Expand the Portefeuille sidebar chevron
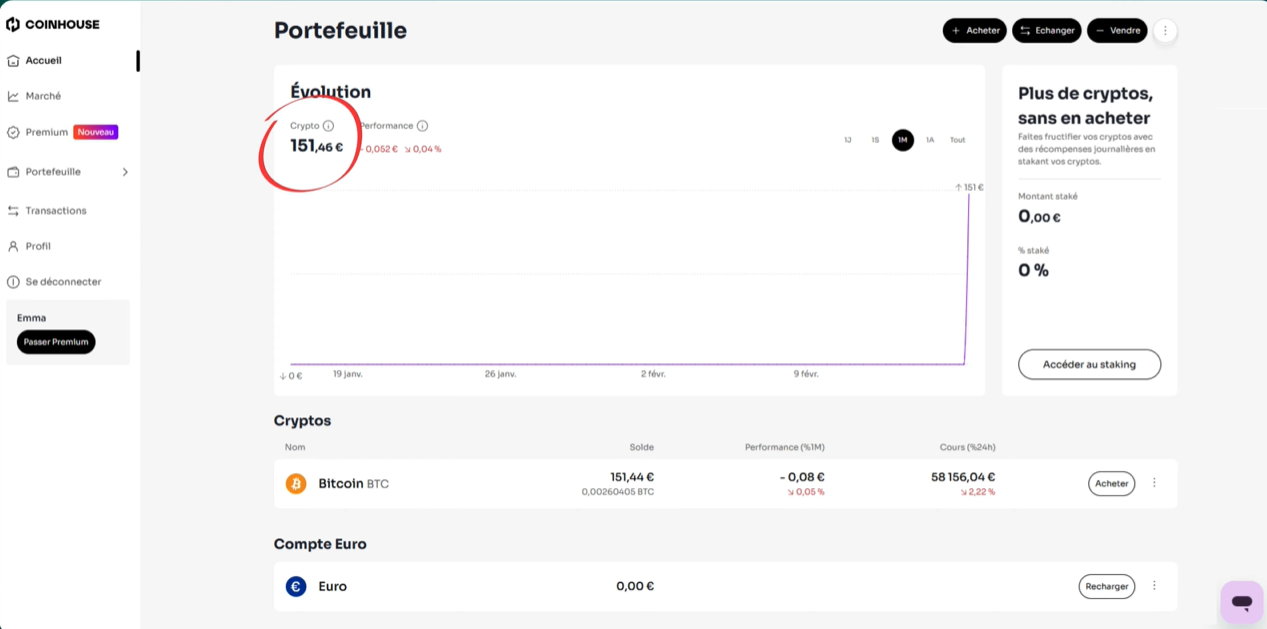Viewport: 1267px width, 629px height. 125,172
